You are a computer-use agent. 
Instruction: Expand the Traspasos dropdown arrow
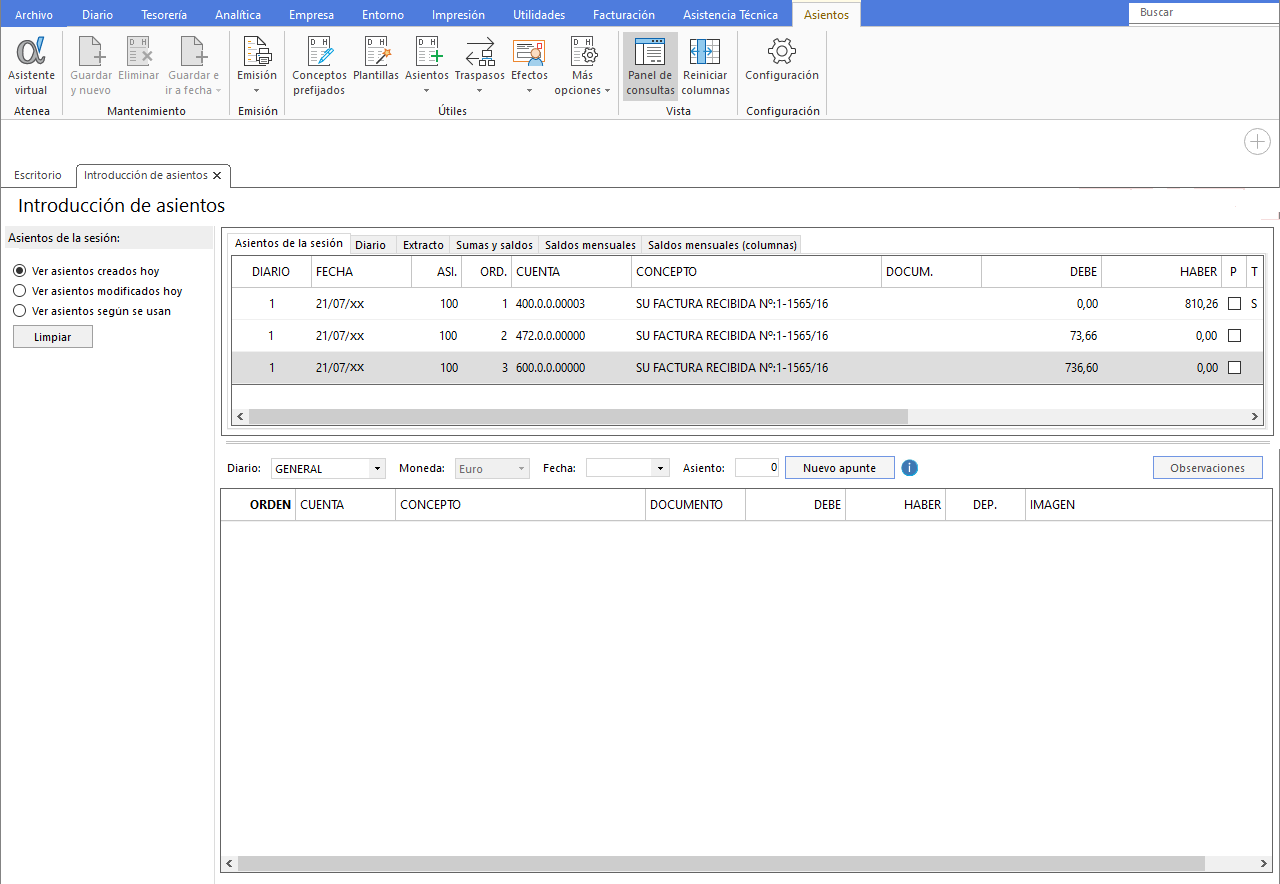pyautogui.click(x=480, y=91)
